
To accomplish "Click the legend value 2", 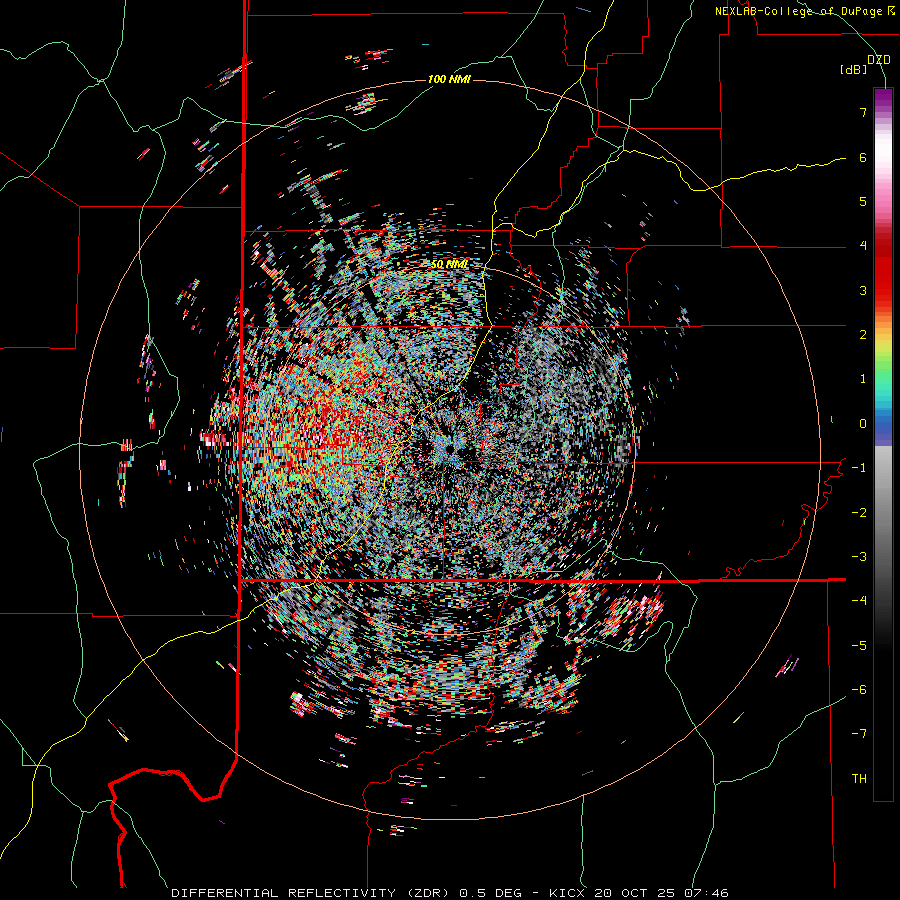I will tap(863, 335).
